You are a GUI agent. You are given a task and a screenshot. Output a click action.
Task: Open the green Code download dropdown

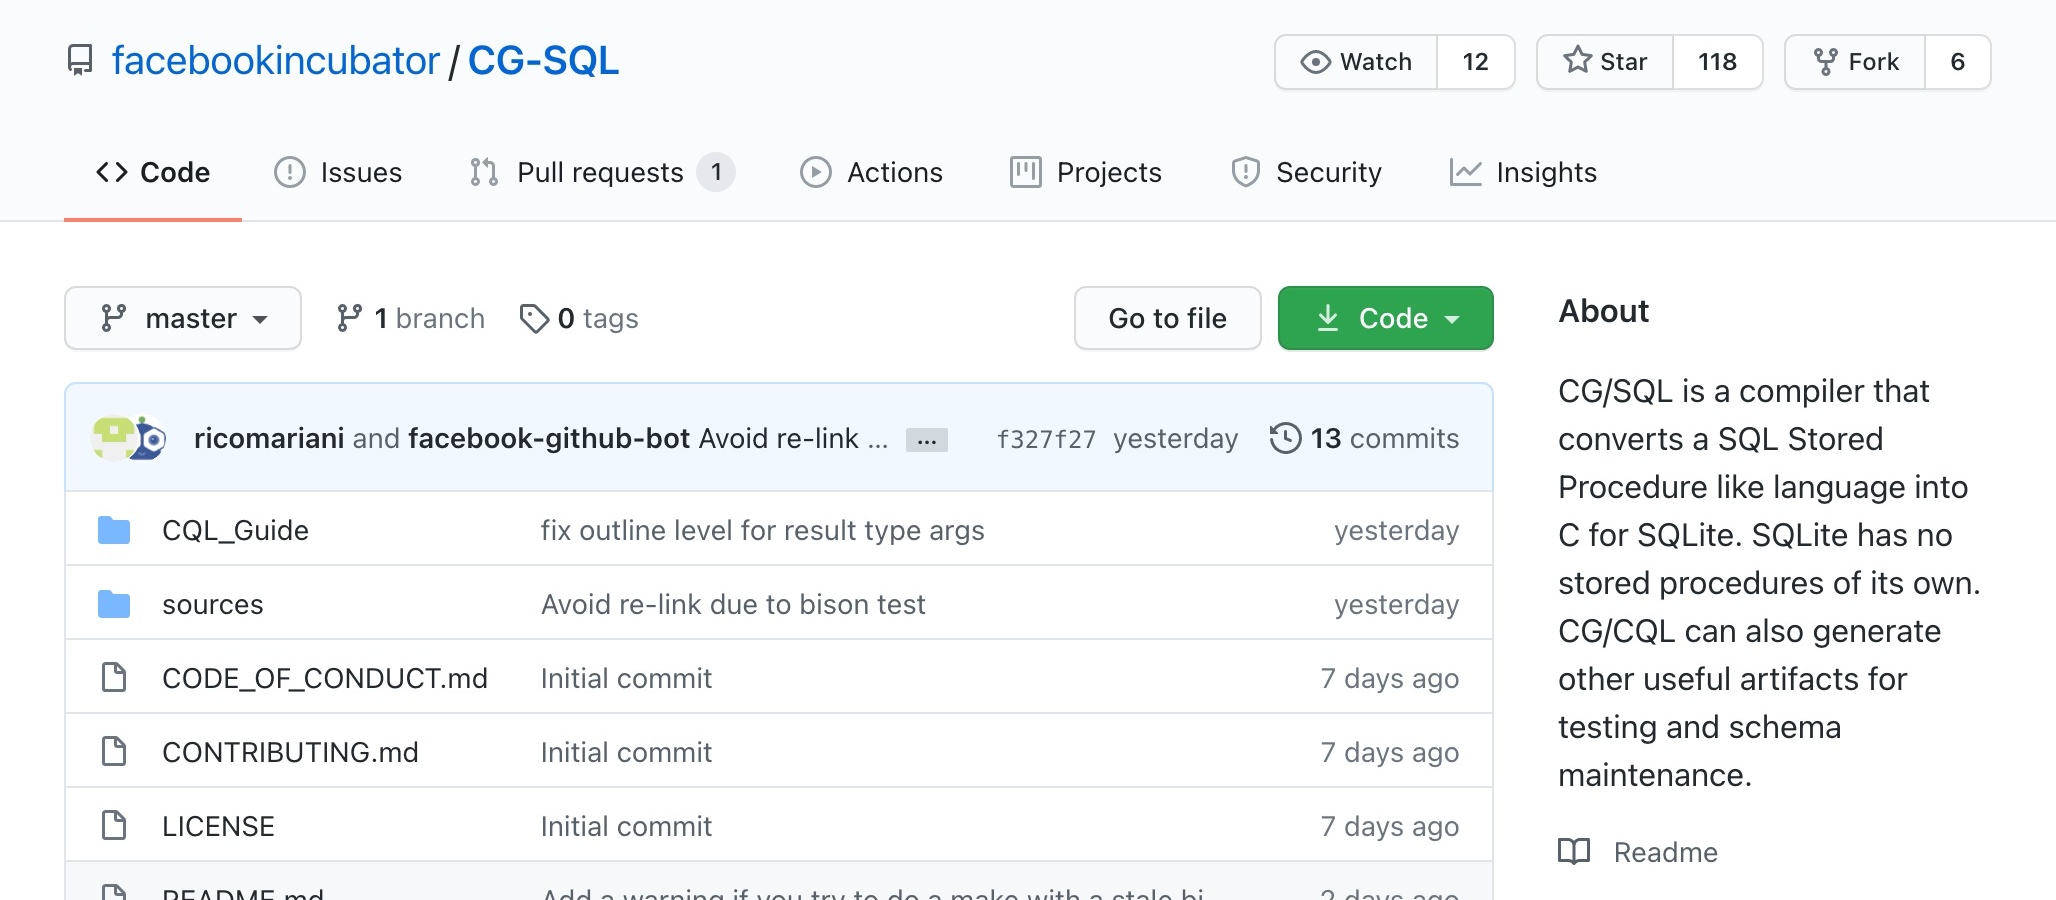click(x=1385, y=318)
